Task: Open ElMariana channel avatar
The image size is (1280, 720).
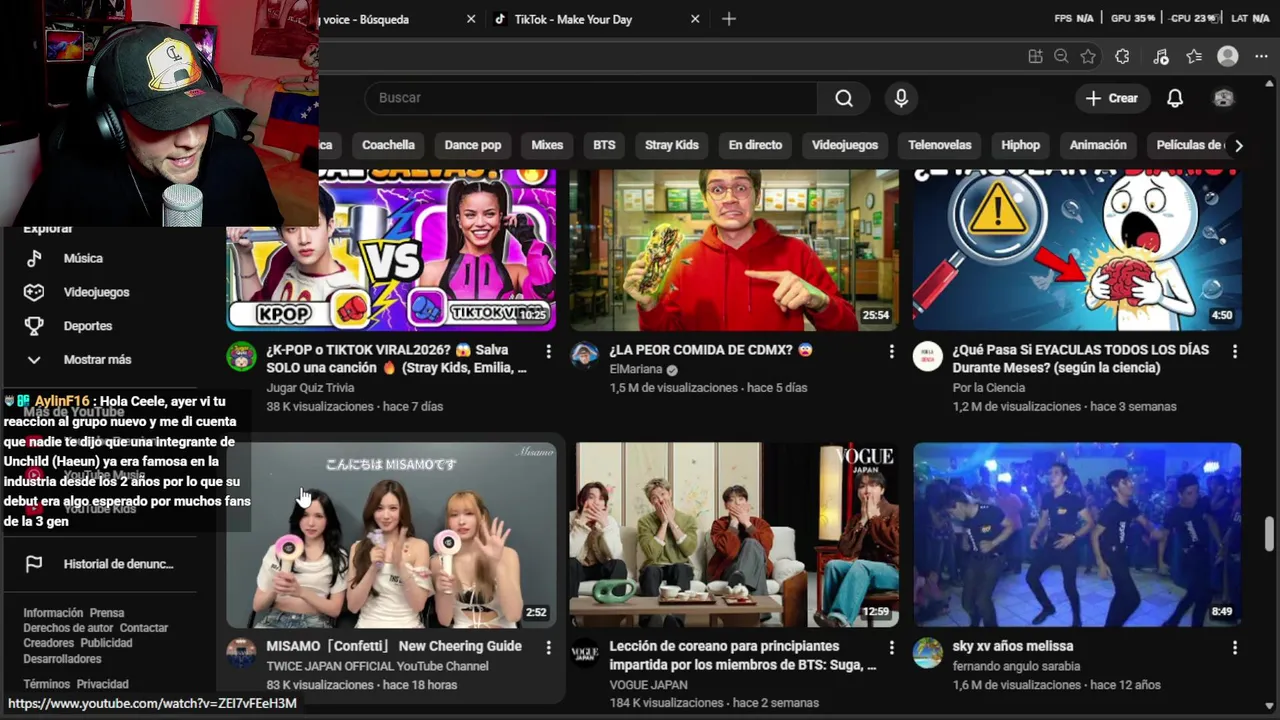Action: click(584, 356)
